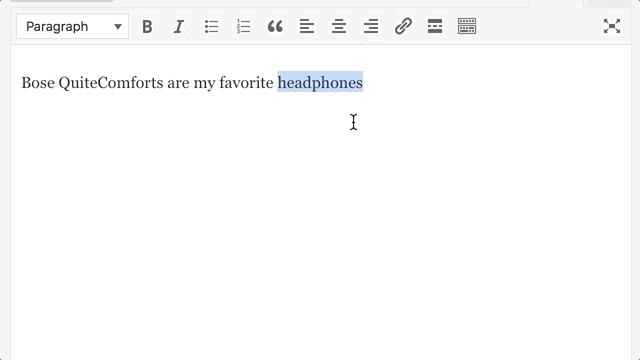This screenshot has width=640, height=360.
Task: Open the Paragraph format dropdown
Action: click(x=73, y=27)
